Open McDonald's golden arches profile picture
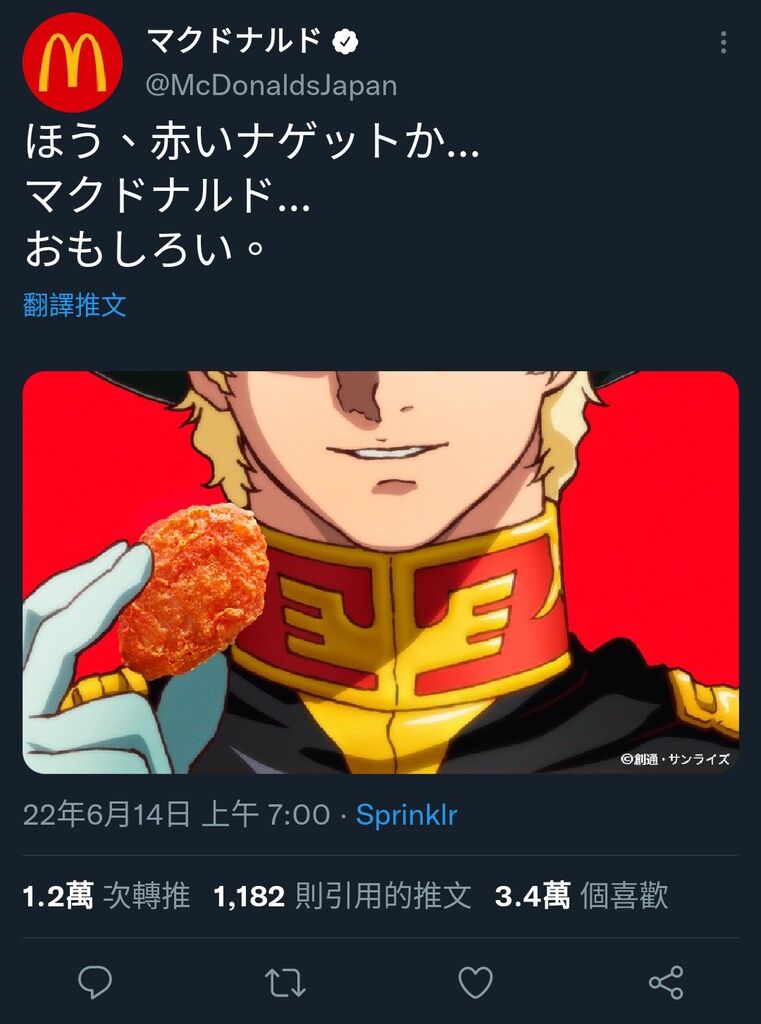The width and height of the screenshot is (761, 1024). pyautogui.click(x=73, y=63)
